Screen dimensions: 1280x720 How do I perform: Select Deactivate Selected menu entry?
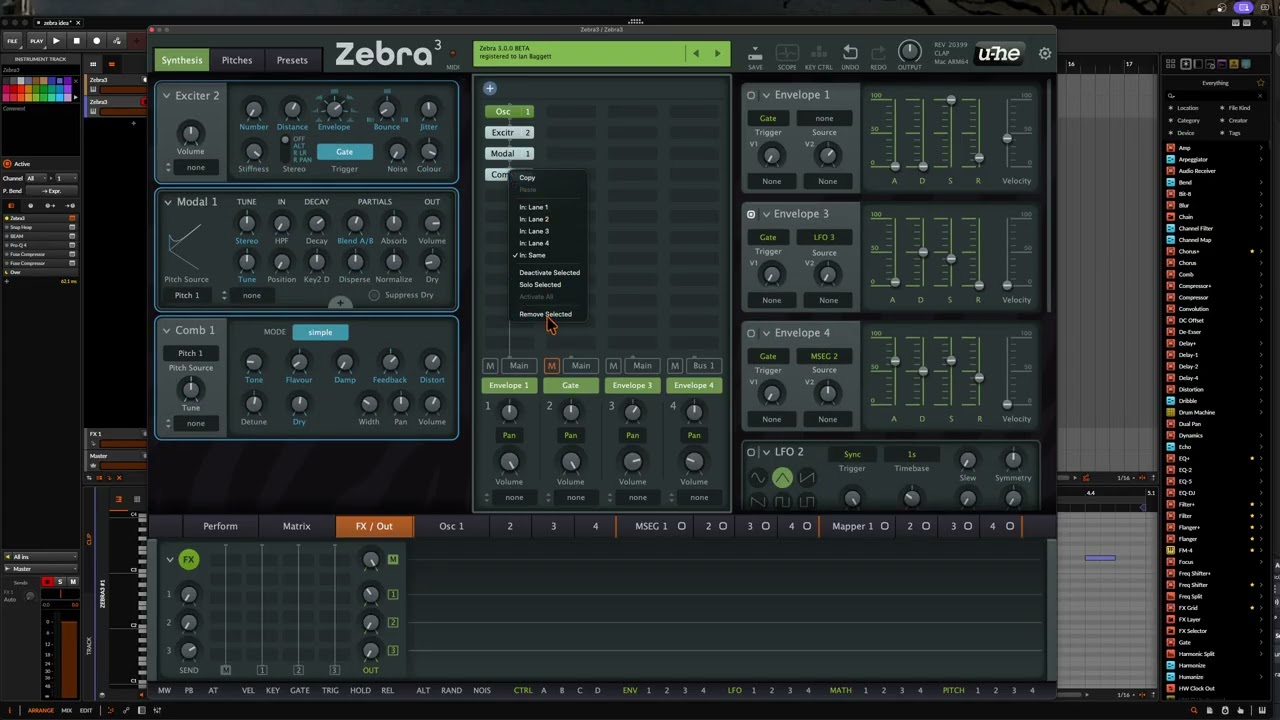click(x=549, y=272)
